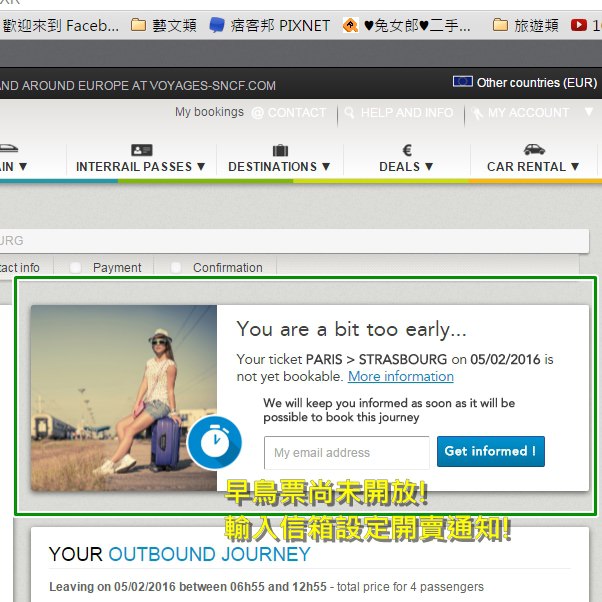Change country via Other countries (EUR)
602x602 pixels.
coord(536,83)
